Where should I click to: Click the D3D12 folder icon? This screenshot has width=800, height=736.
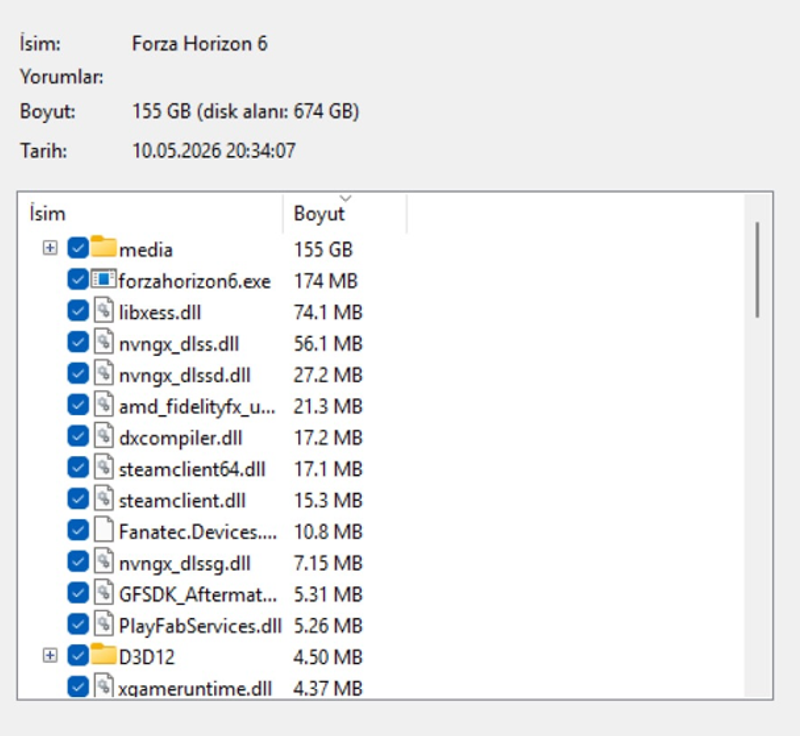[104, 654]
